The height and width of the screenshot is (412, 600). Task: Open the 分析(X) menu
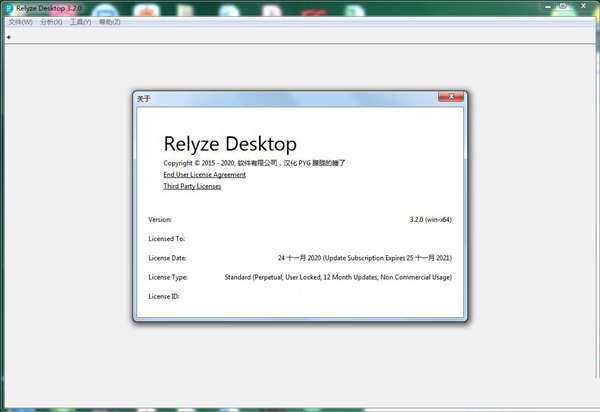click(x=51, y=21)
